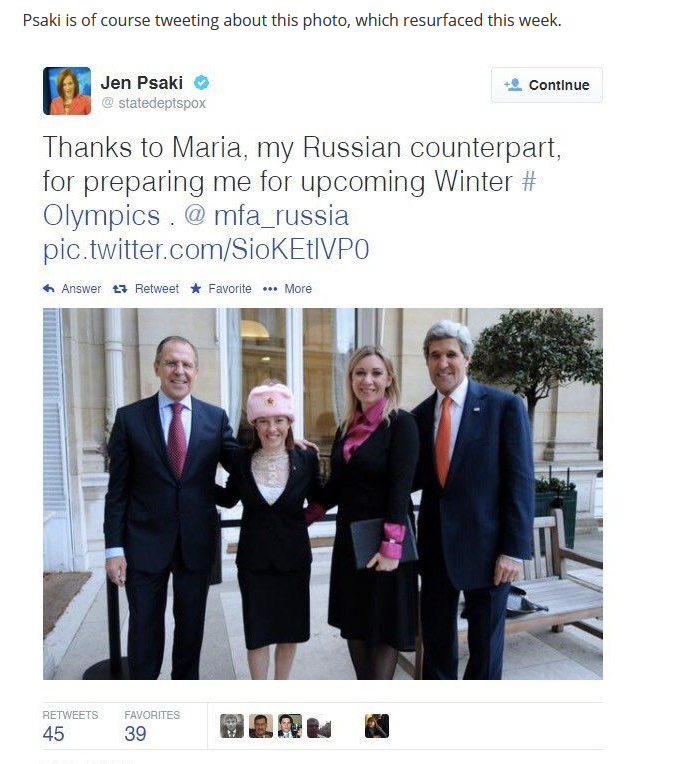Click the first retweeter avatar

[232, 726]
